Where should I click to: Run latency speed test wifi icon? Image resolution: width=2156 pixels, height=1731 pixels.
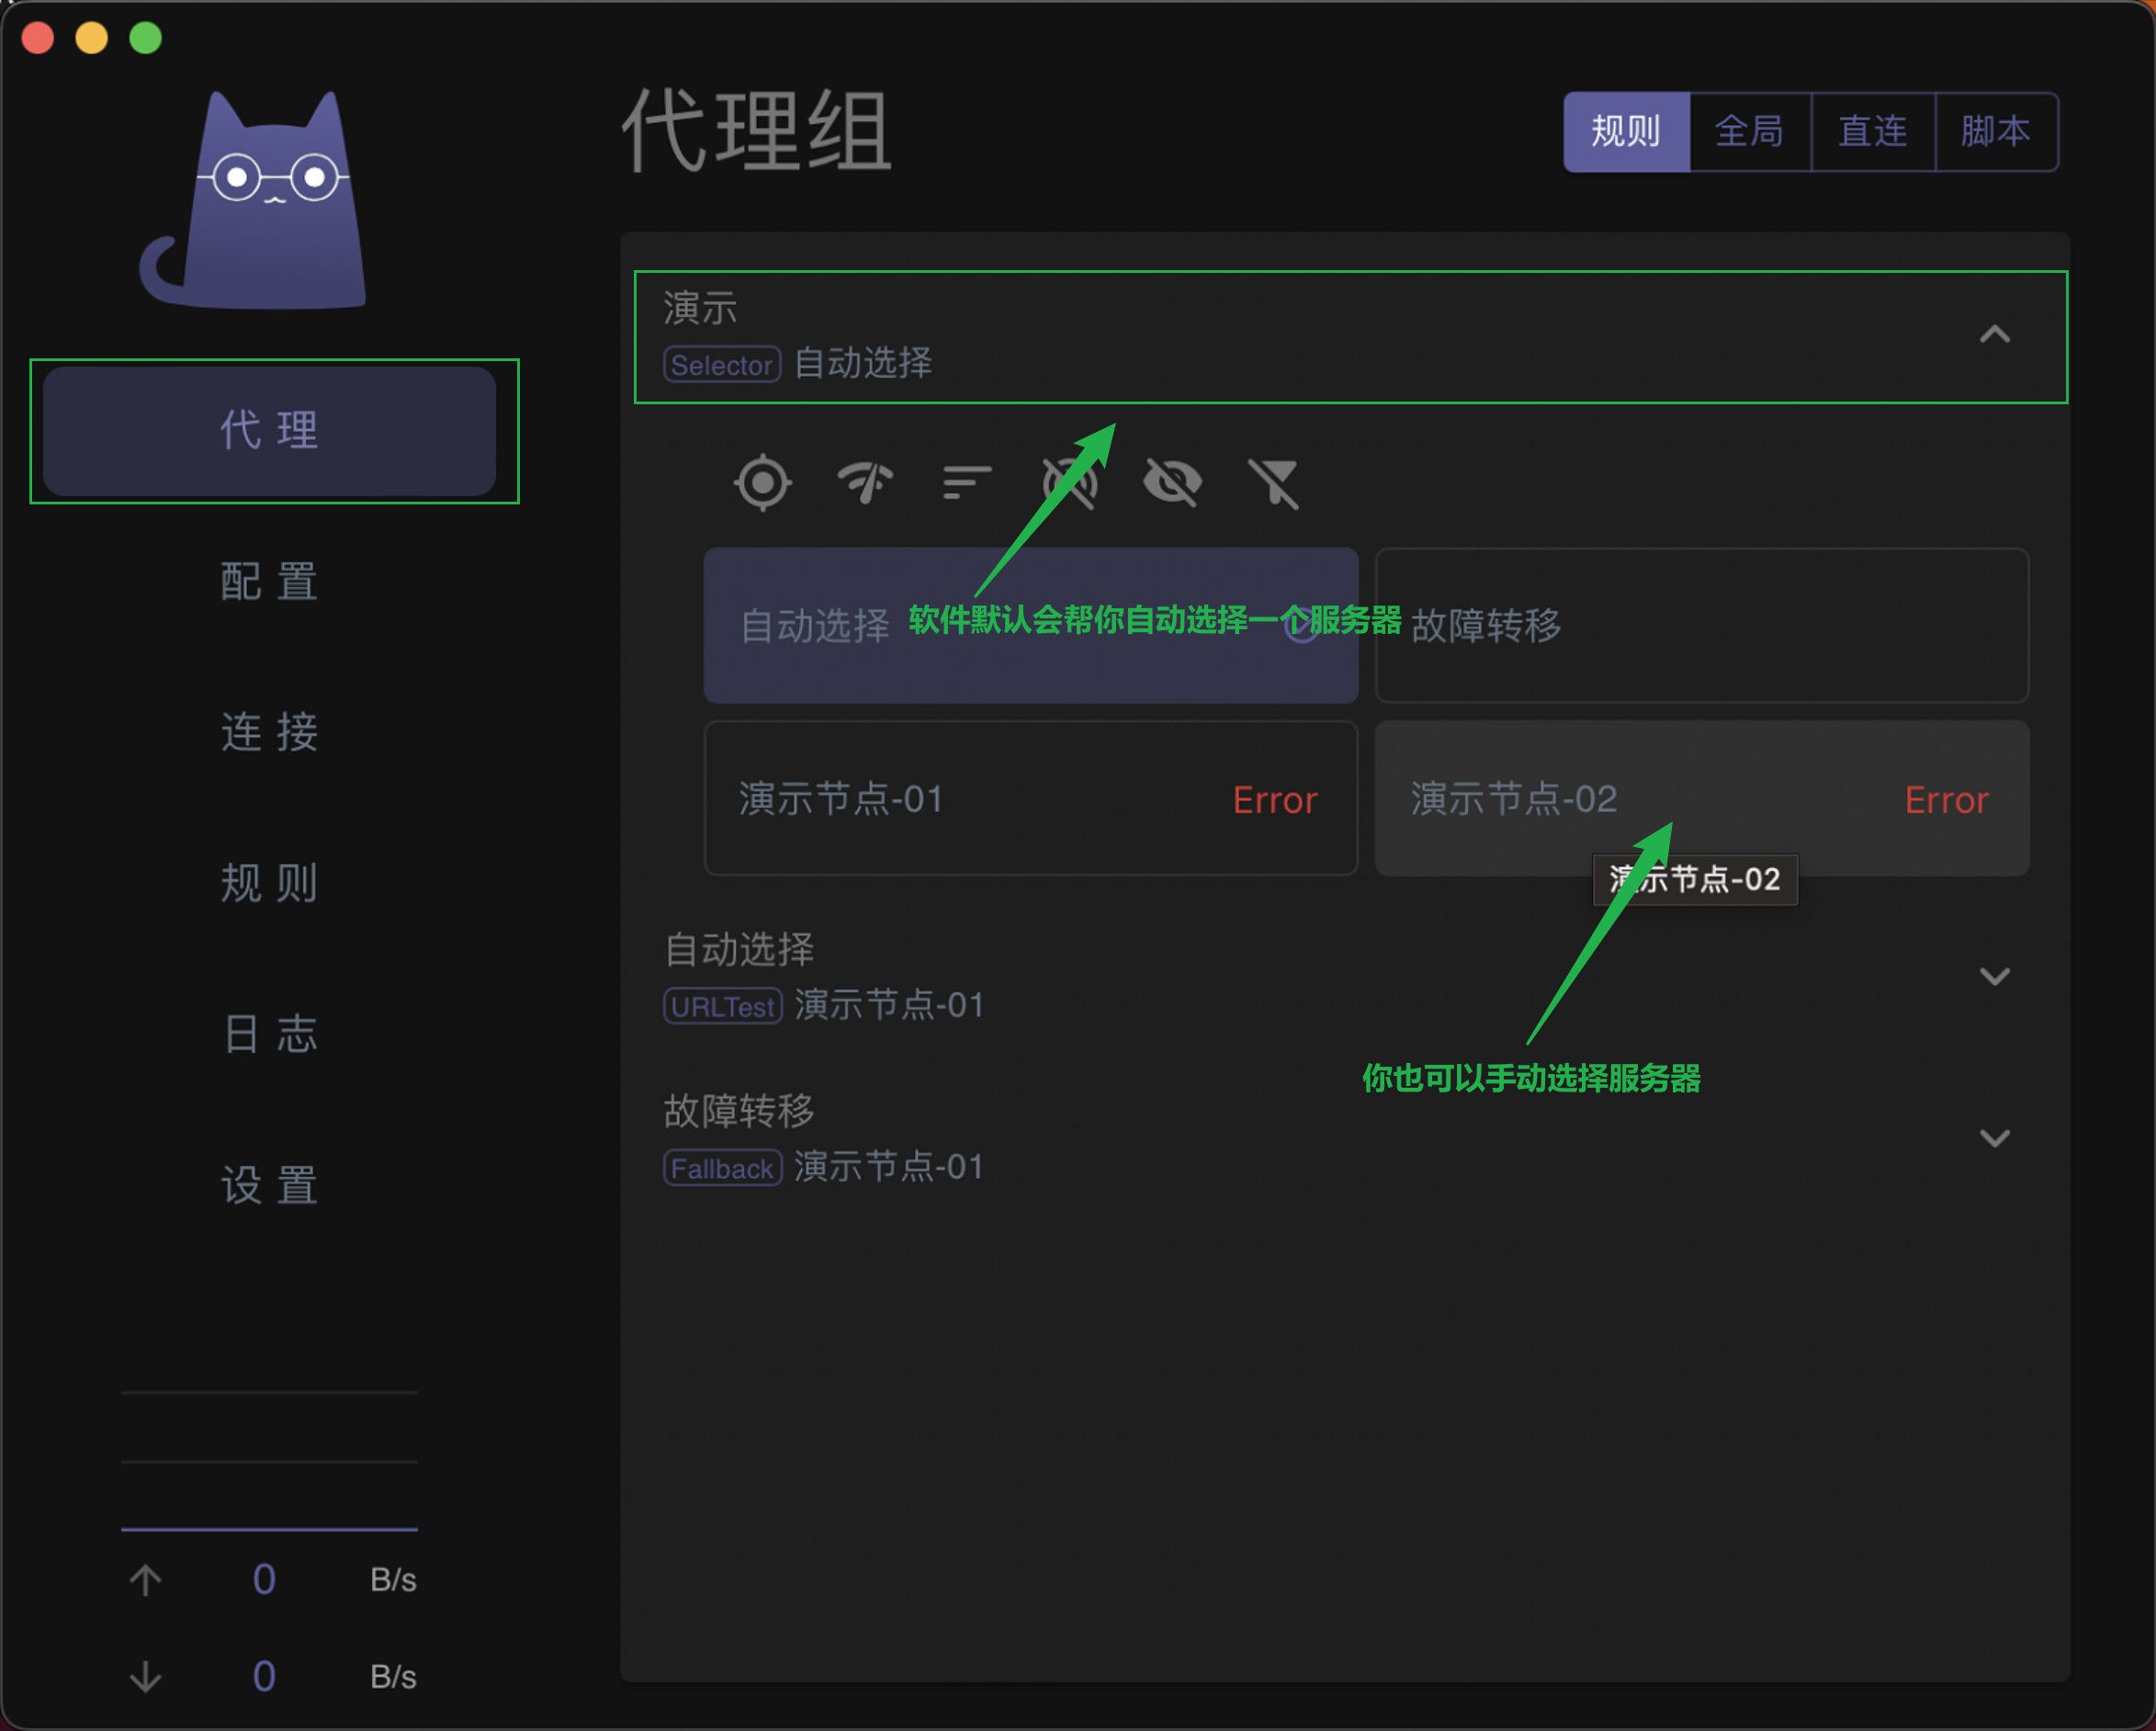pyautogui.click(x=865, y=483)
